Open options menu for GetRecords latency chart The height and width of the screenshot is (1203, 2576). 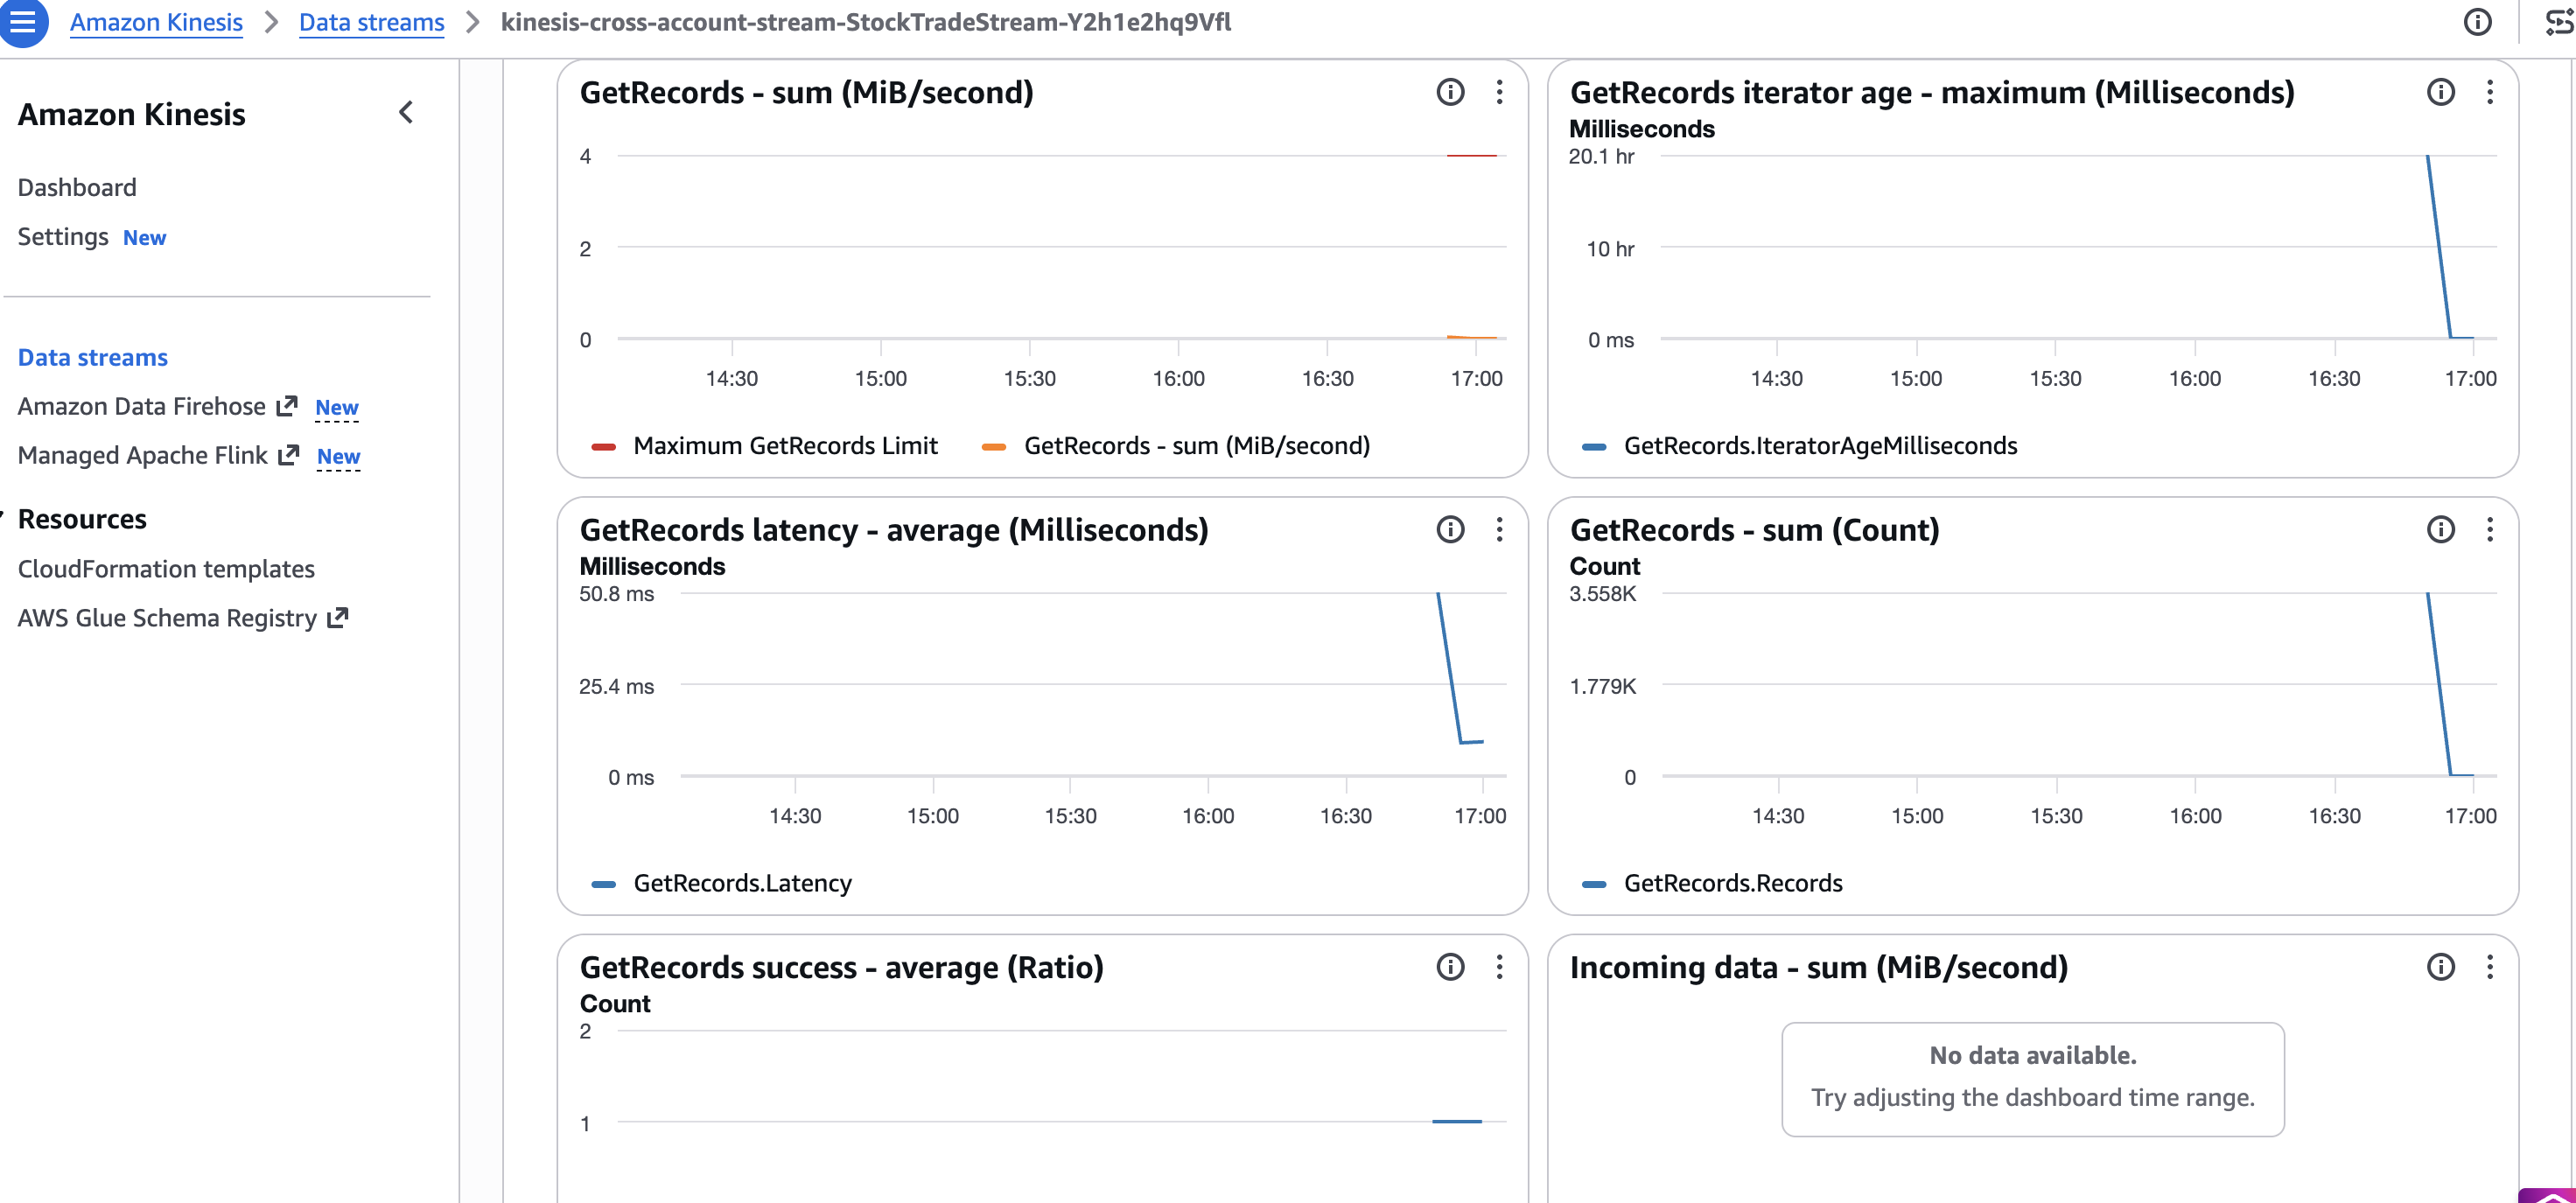(1499, 529)
